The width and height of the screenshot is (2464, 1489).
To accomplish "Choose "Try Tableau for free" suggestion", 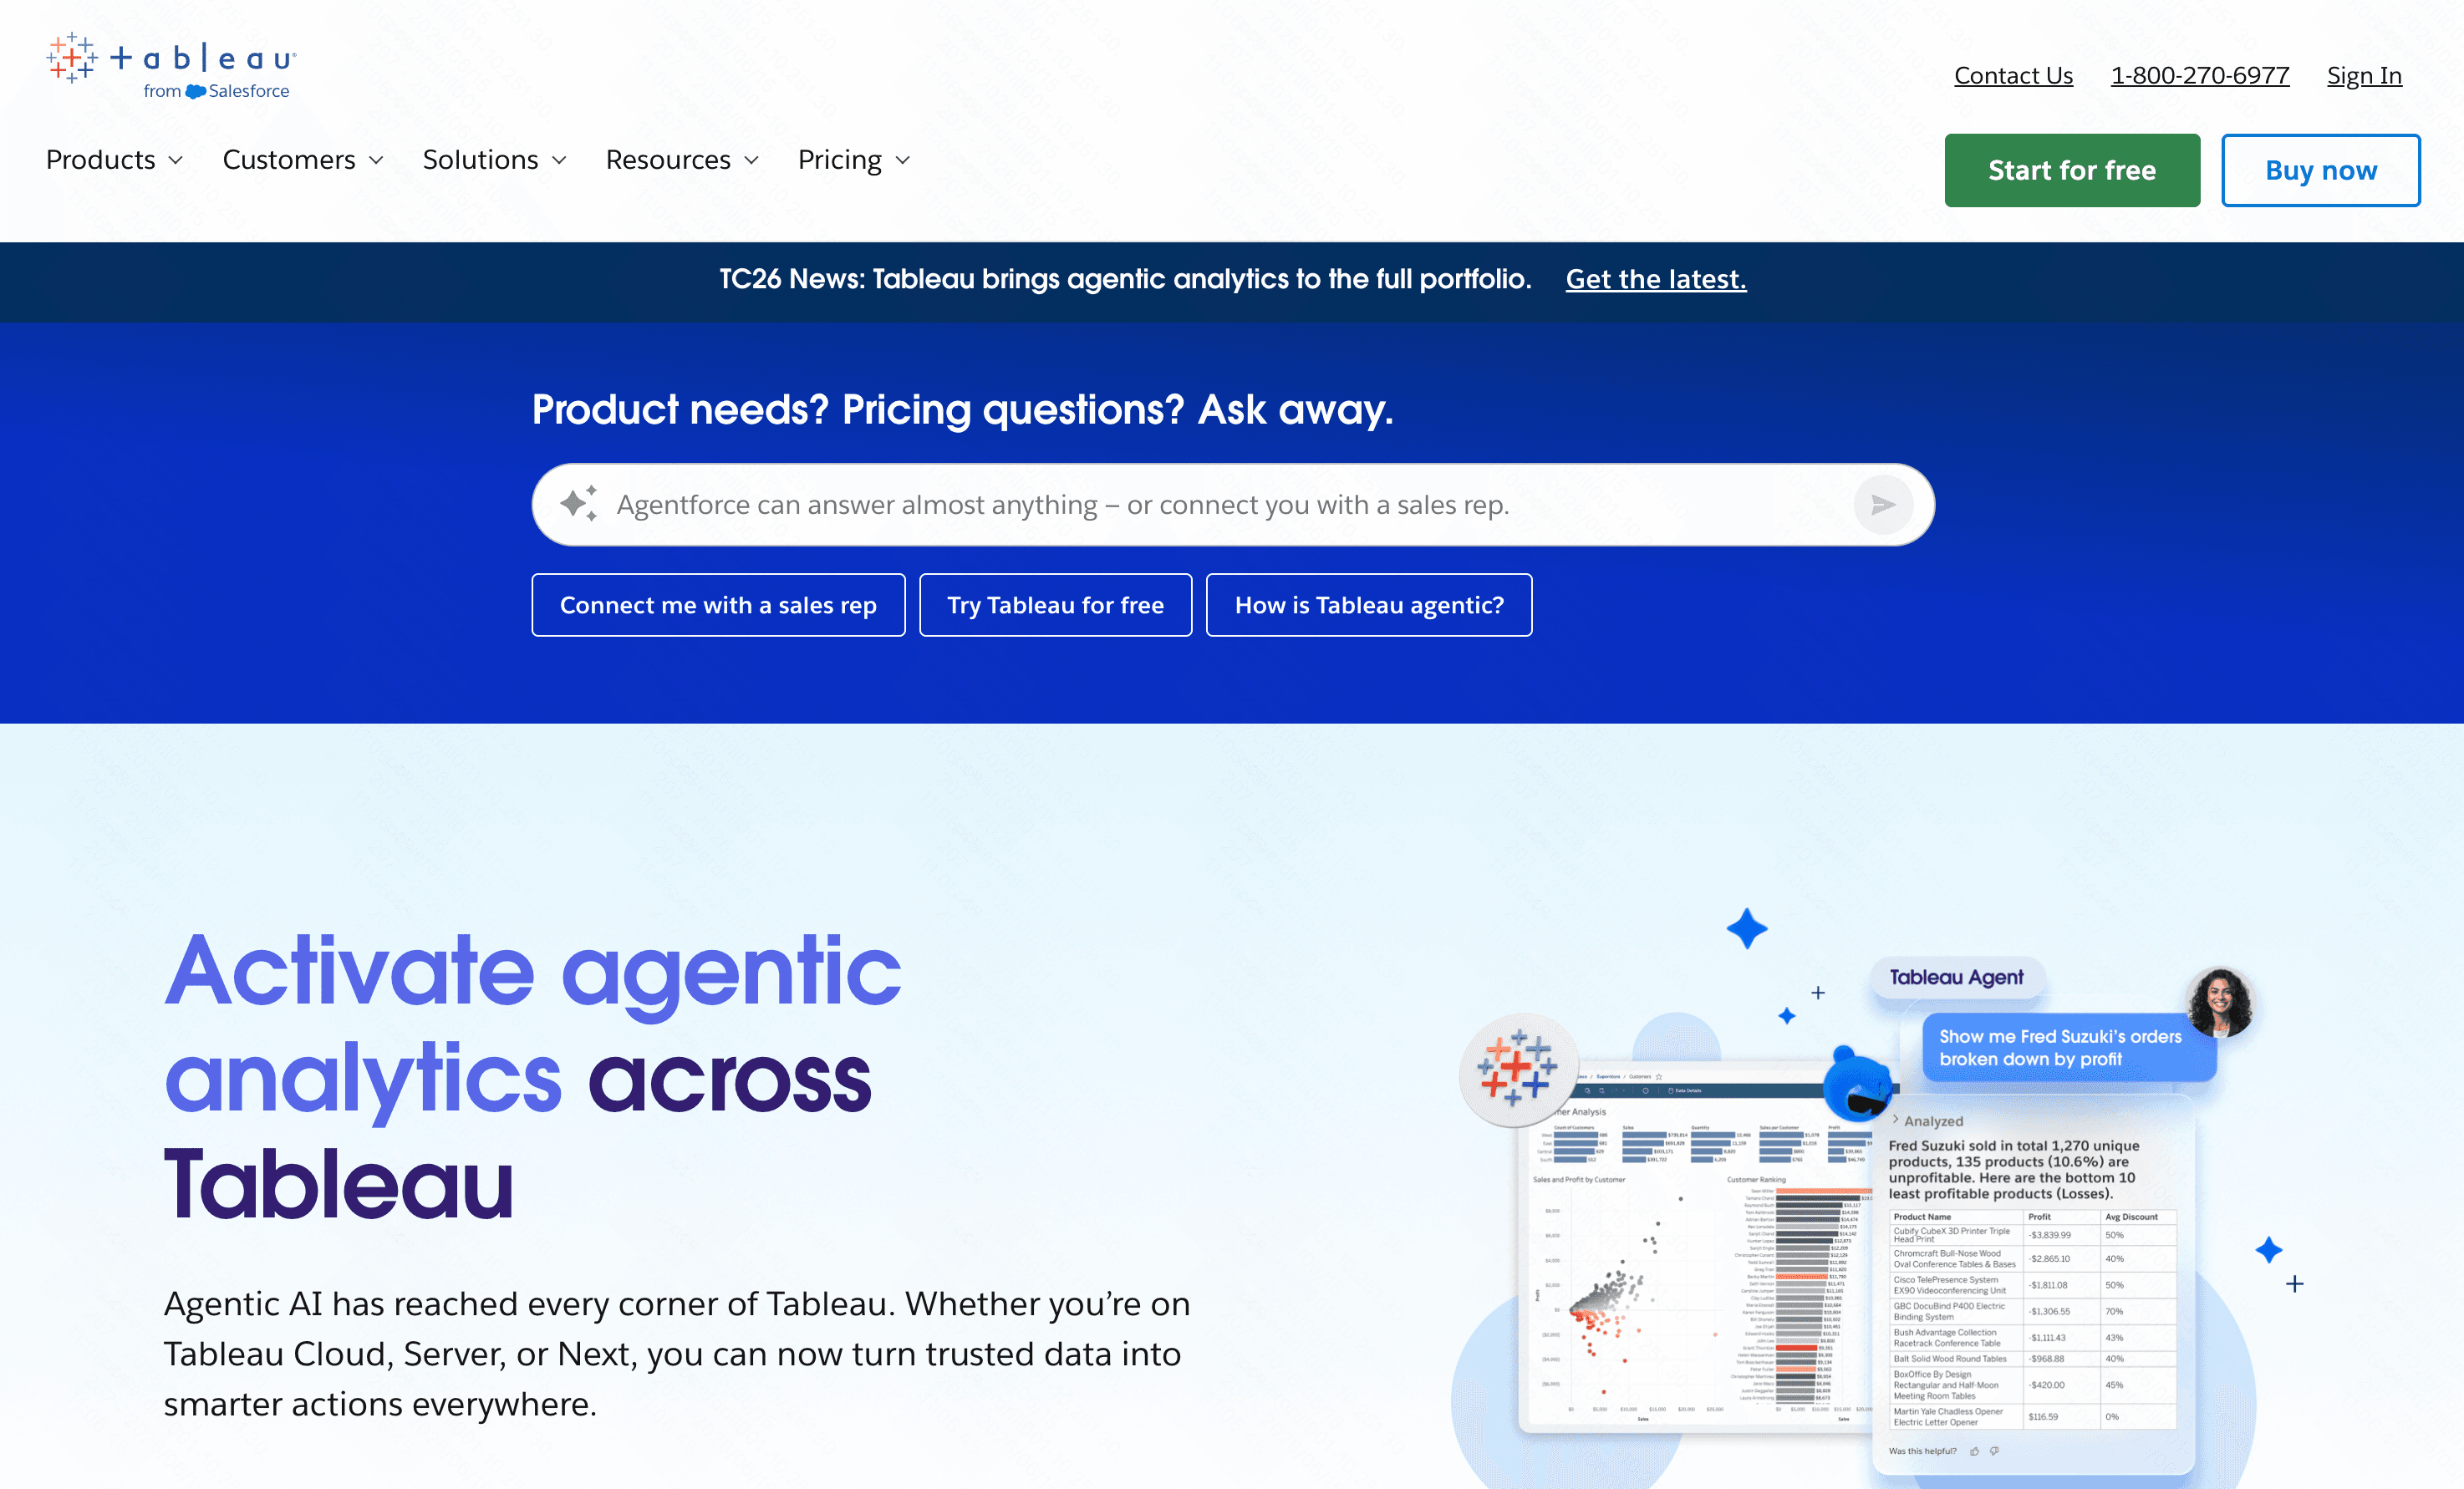I will [1055, 605].
